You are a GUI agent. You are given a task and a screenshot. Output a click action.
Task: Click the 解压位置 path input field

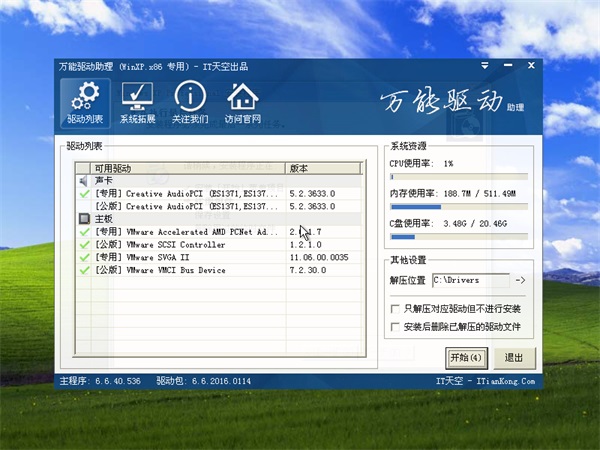pyautogui.click(x=469, y=281)
